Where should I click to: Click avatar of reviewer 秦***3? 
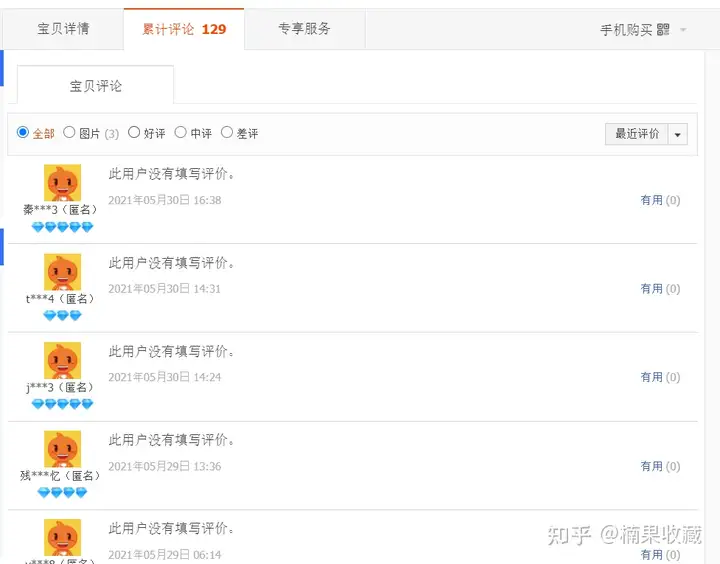click(62, 183)
